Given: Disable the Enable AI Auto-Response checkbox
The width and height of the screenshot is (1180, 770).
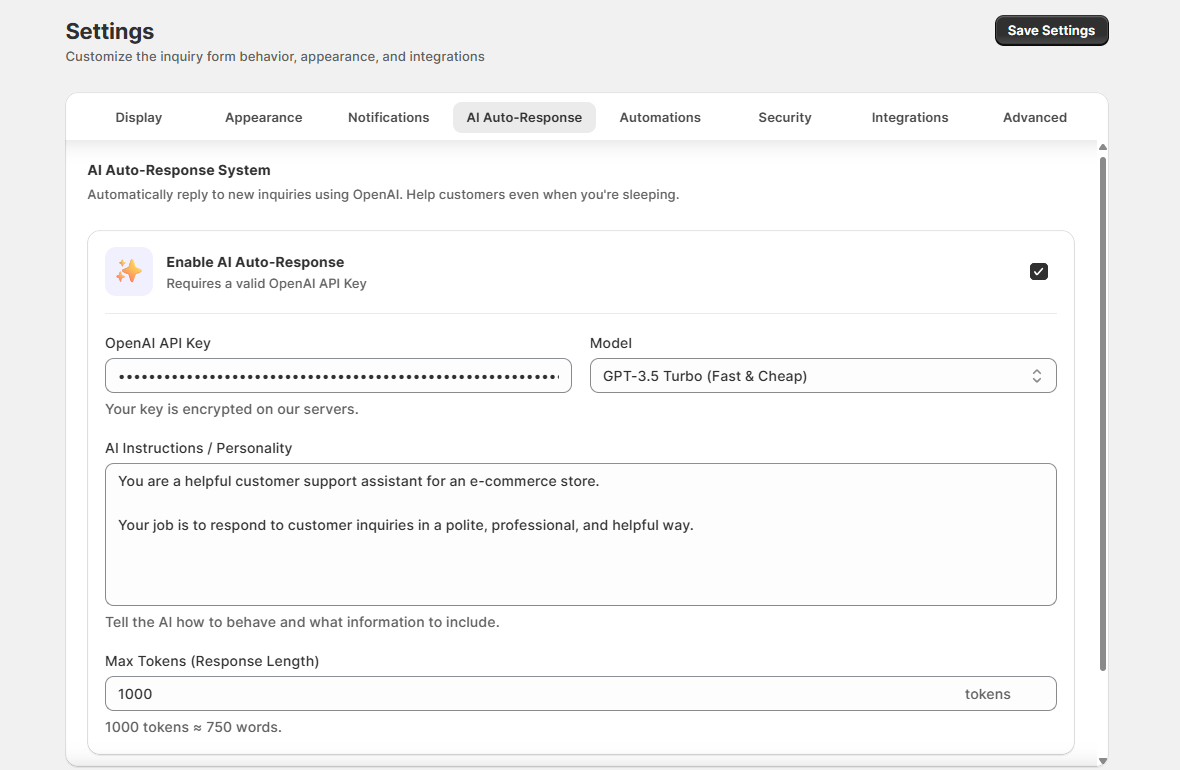Looking at the screenshot, I should tap(1039, 272).
